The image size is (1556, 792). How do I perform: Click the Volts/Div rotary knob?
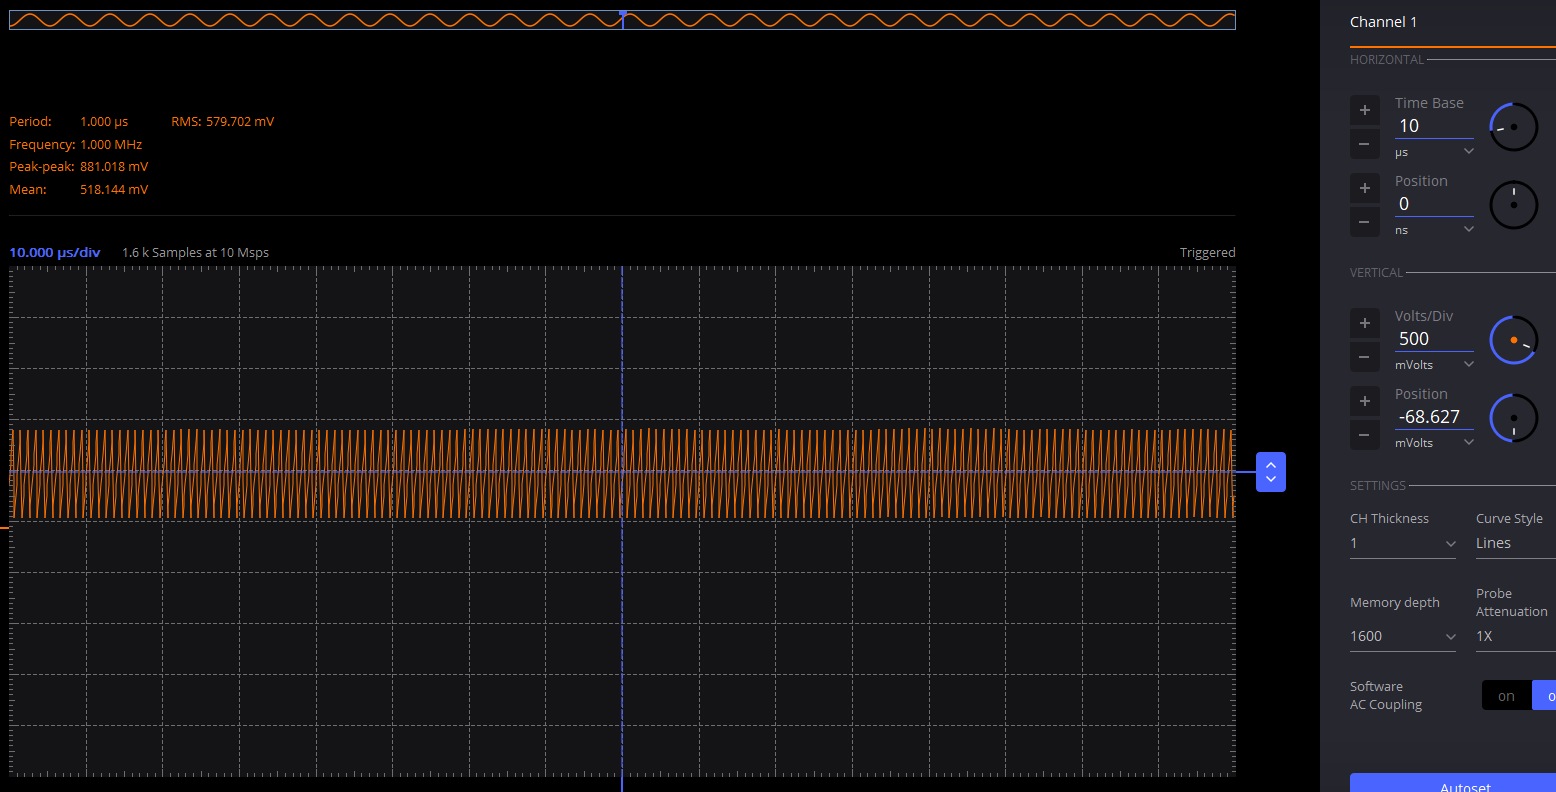[1513, 340]
